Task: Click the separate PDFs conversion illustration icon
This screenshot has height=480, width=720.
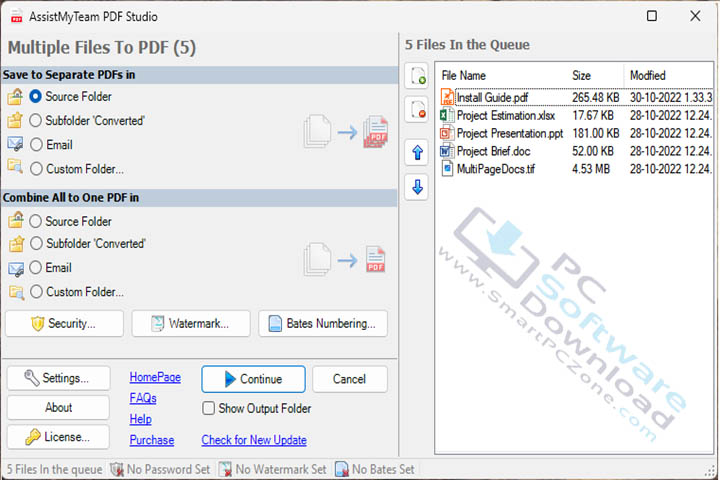Action: tap(346, 132)
